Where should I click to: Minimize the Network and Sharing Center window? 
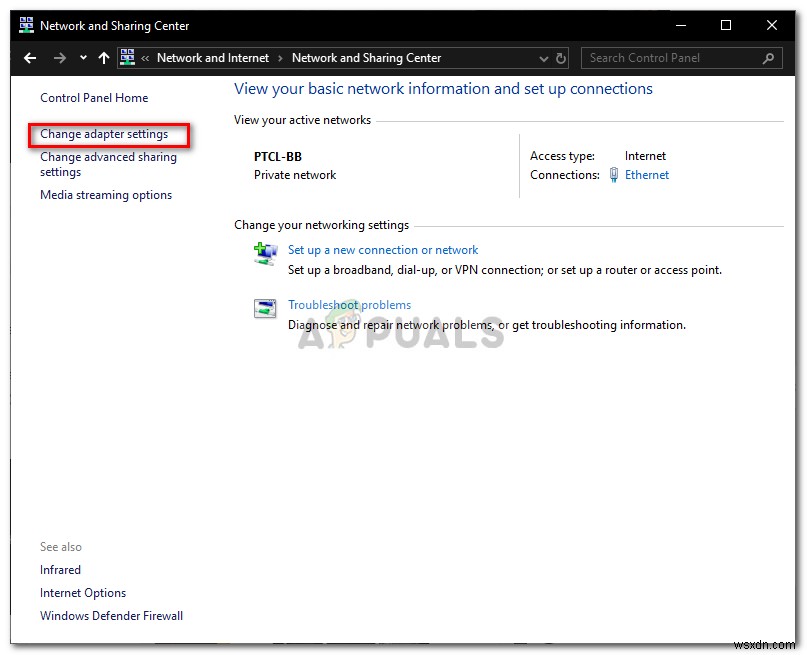pos(681,25)
